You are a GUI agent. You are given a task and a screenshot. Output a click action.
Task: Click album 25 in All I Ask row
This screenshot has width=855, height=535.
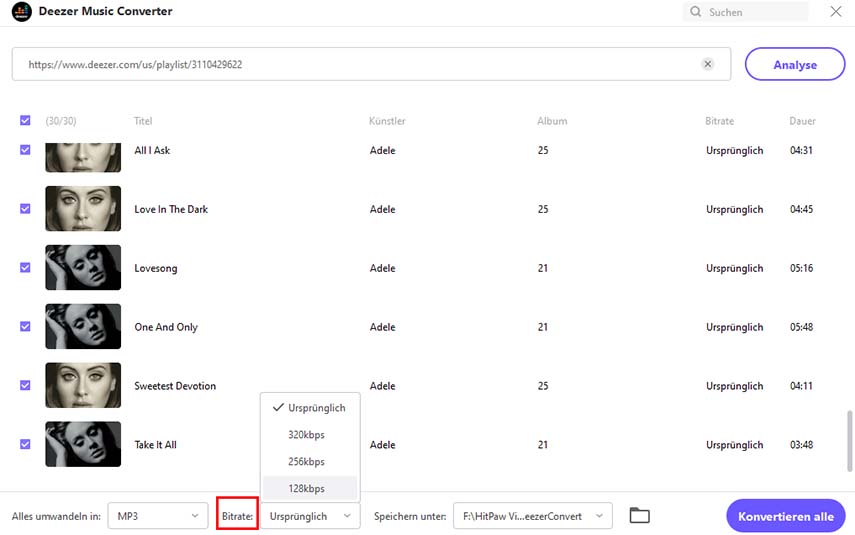[x=543, y=150]
